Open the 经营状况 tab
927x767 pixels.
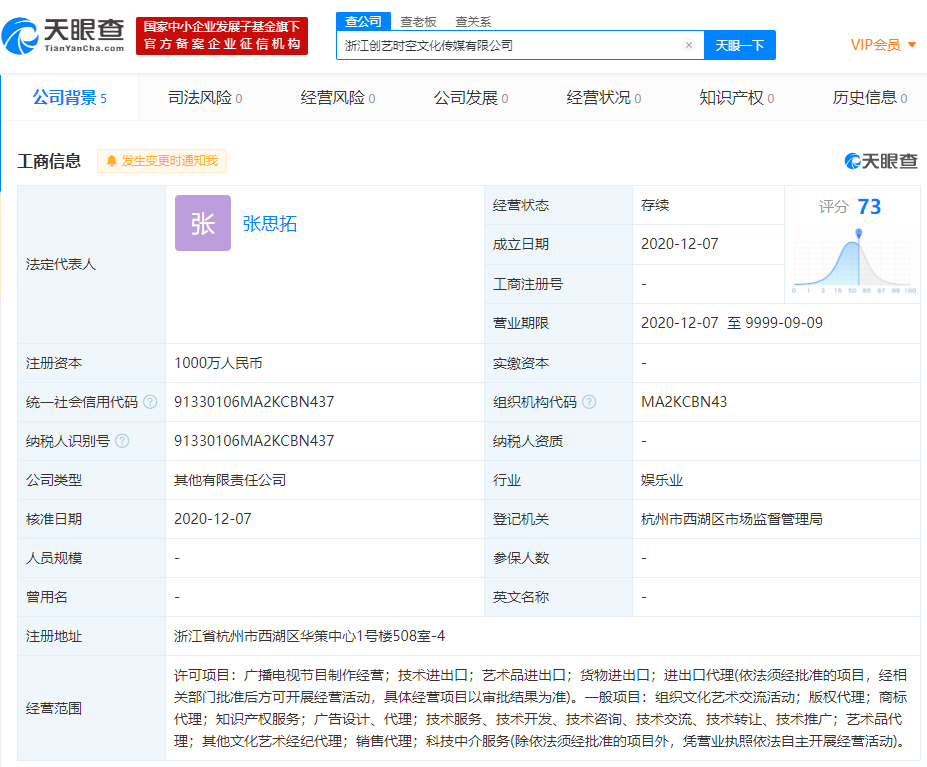click(x=604, y=98)
